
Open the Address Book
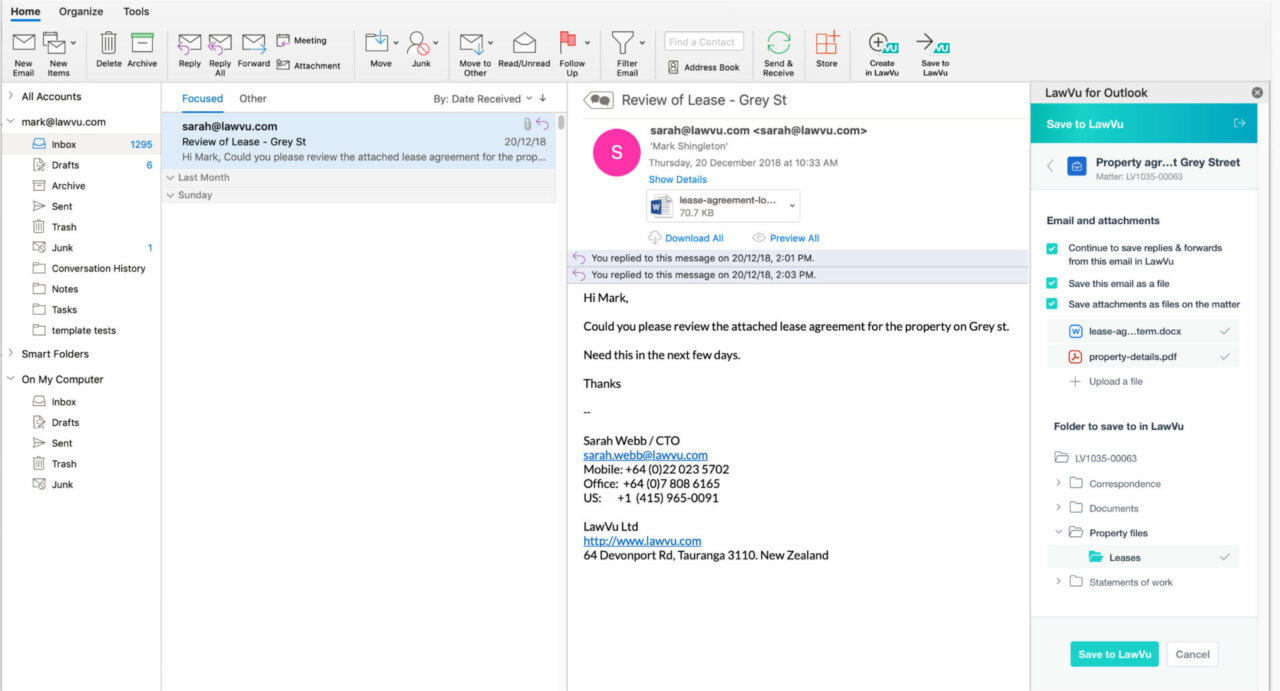tap(703, 67)
